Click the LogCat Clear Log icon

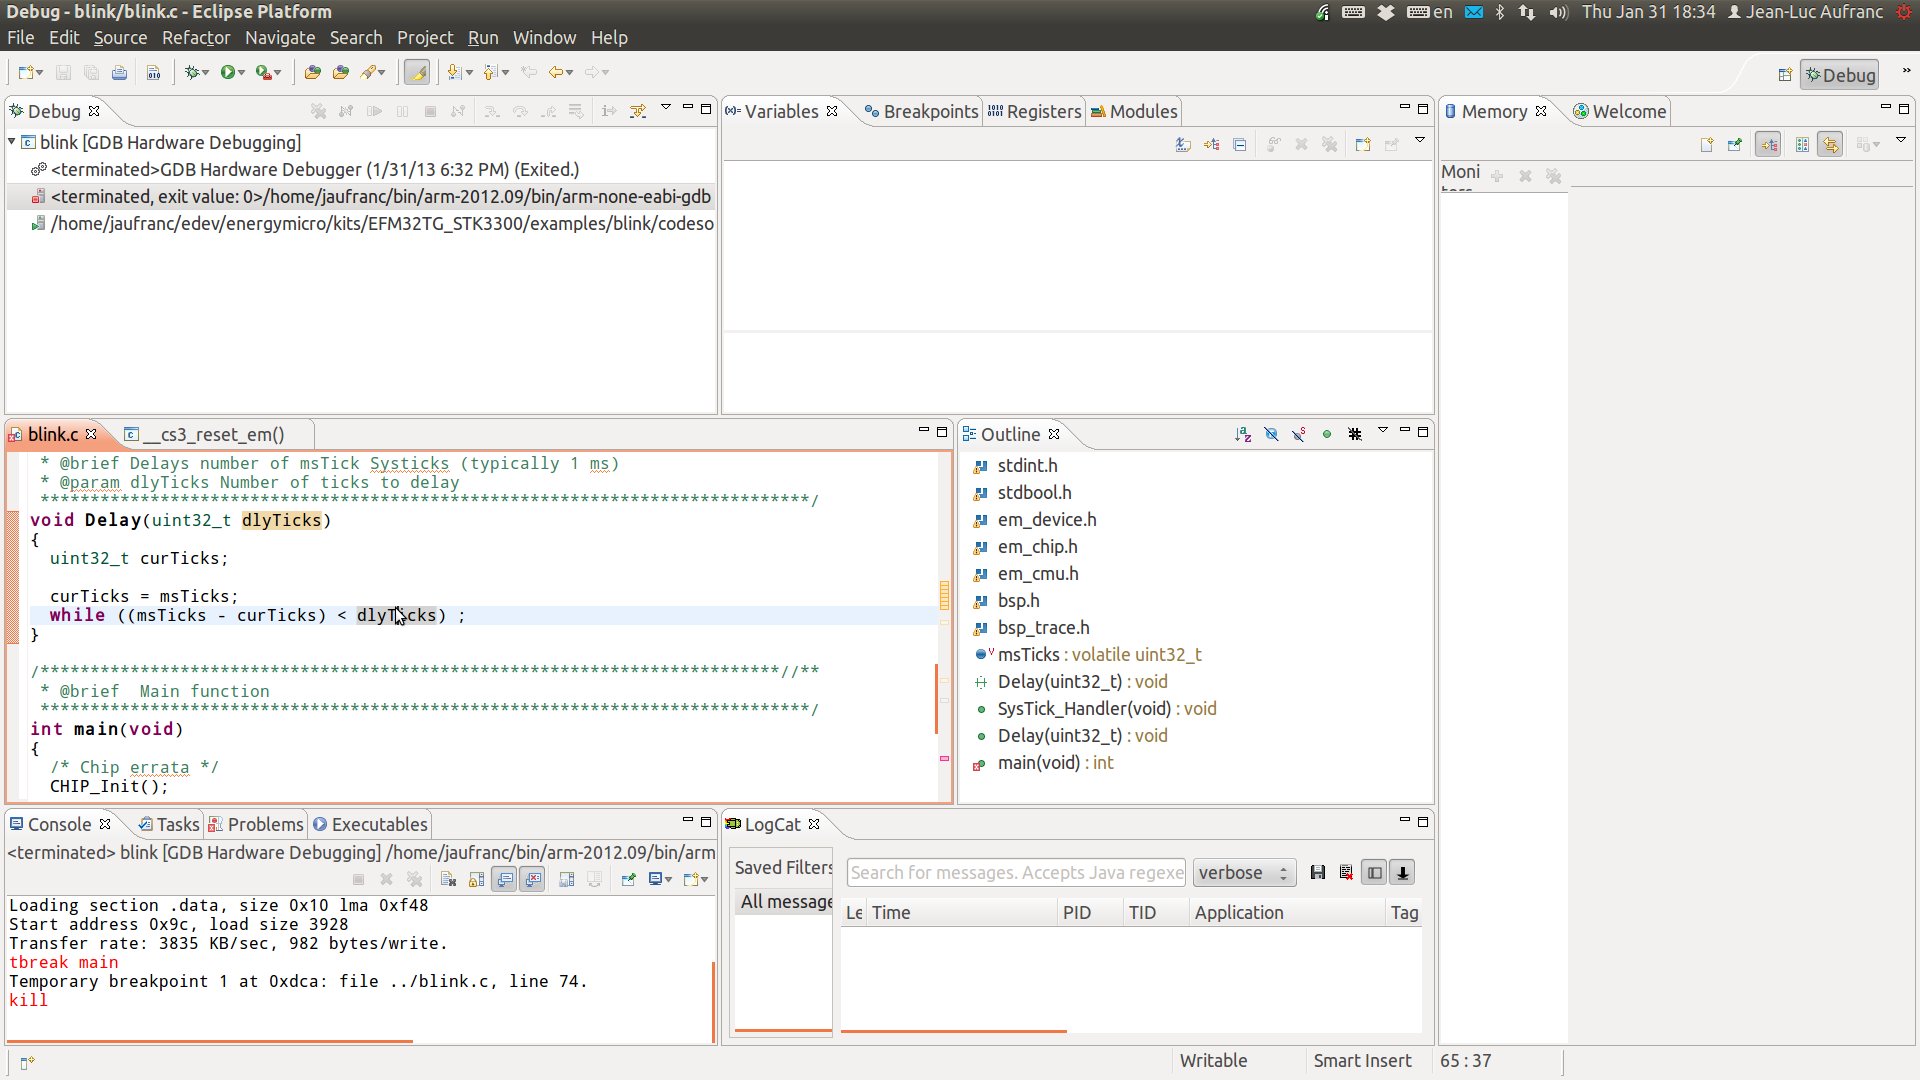[x=1346, y=873]
